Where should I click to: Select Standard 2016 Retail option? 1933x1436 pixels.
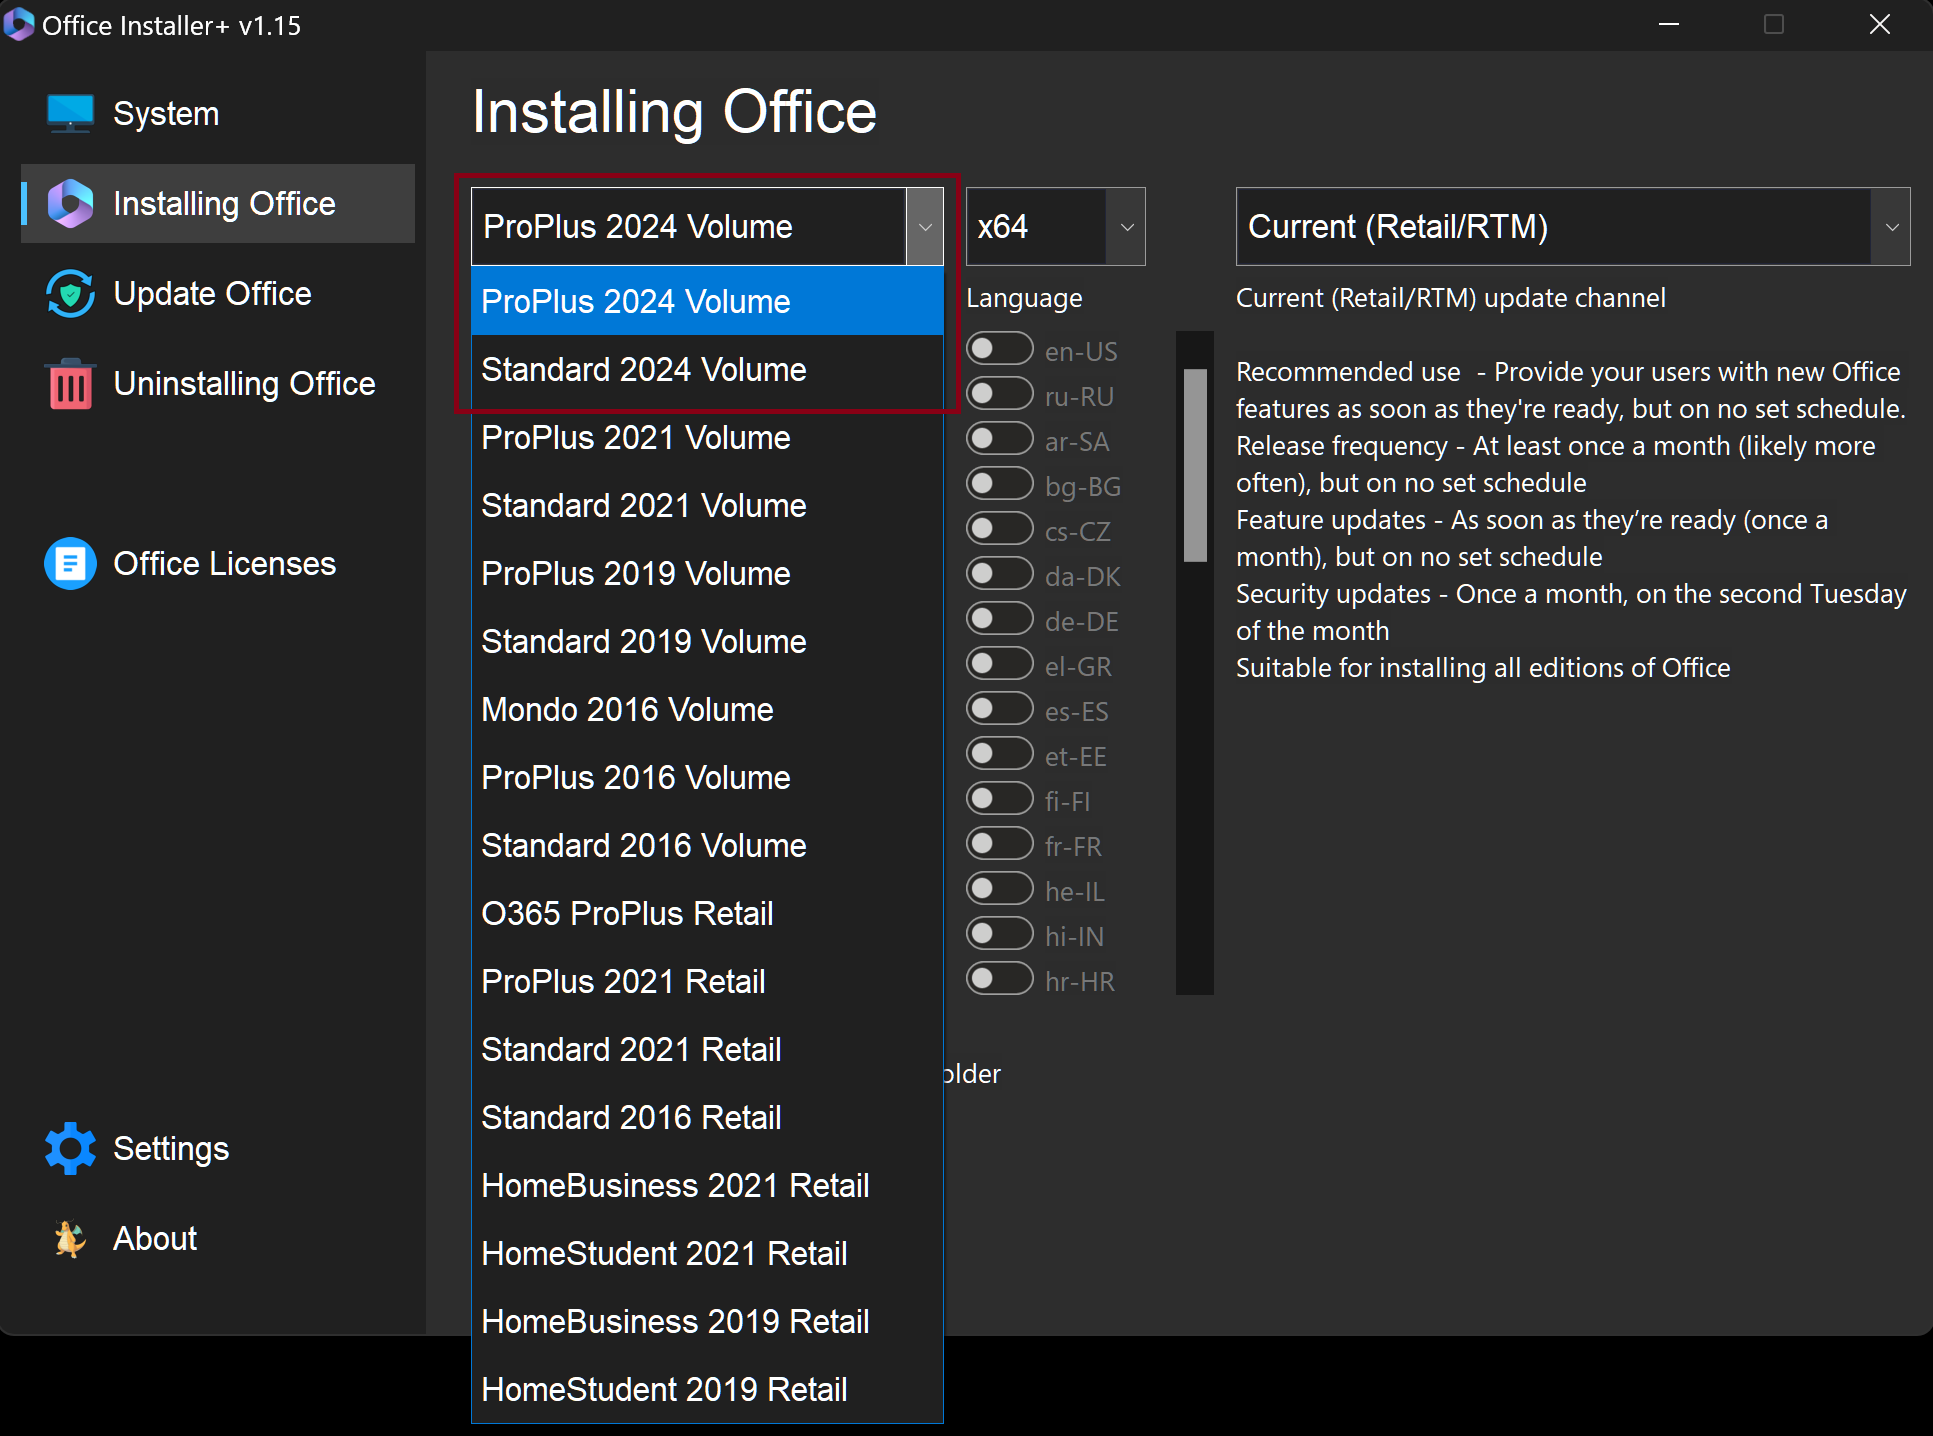pos(707,1118)
